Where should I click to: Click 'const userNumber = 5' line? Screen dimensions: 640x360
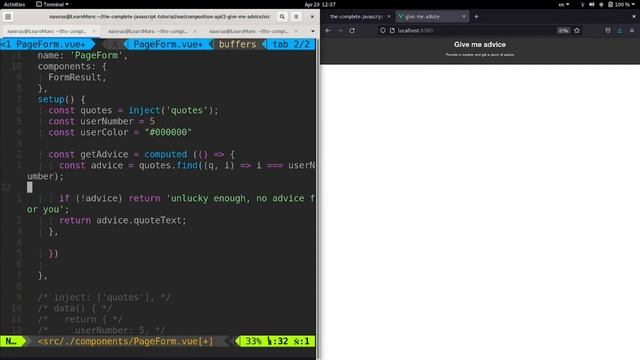[x=102, y=121]
